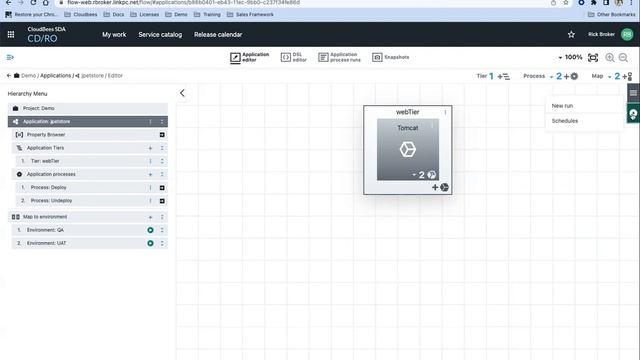Select Property Browser row
This screenshot has width=640, height=360.
coord(90,135)
